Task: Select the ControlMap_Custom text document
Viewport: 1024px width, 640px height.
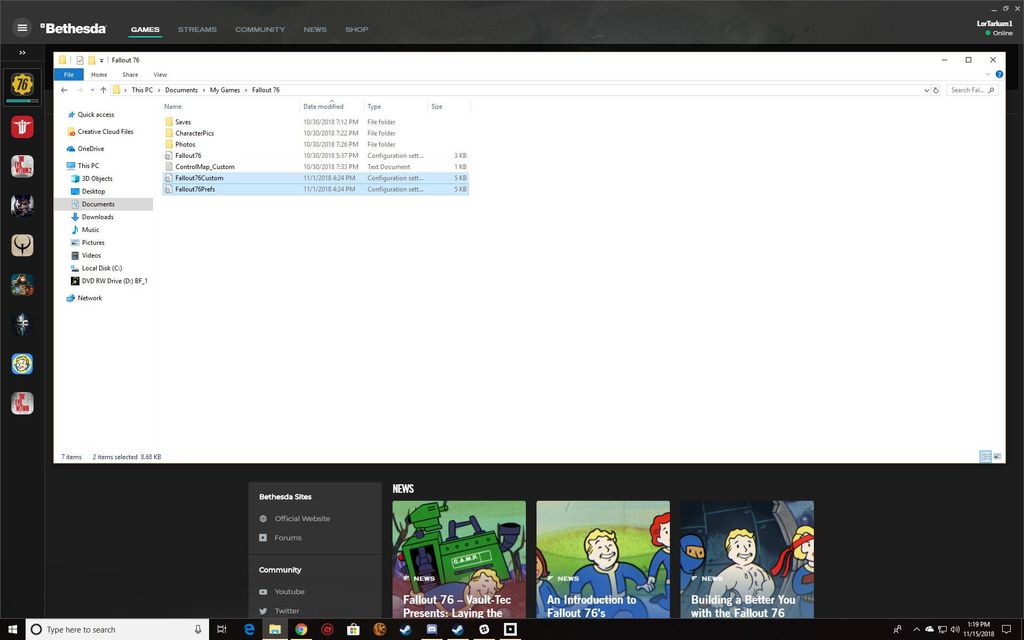Action: pos(315,167)
